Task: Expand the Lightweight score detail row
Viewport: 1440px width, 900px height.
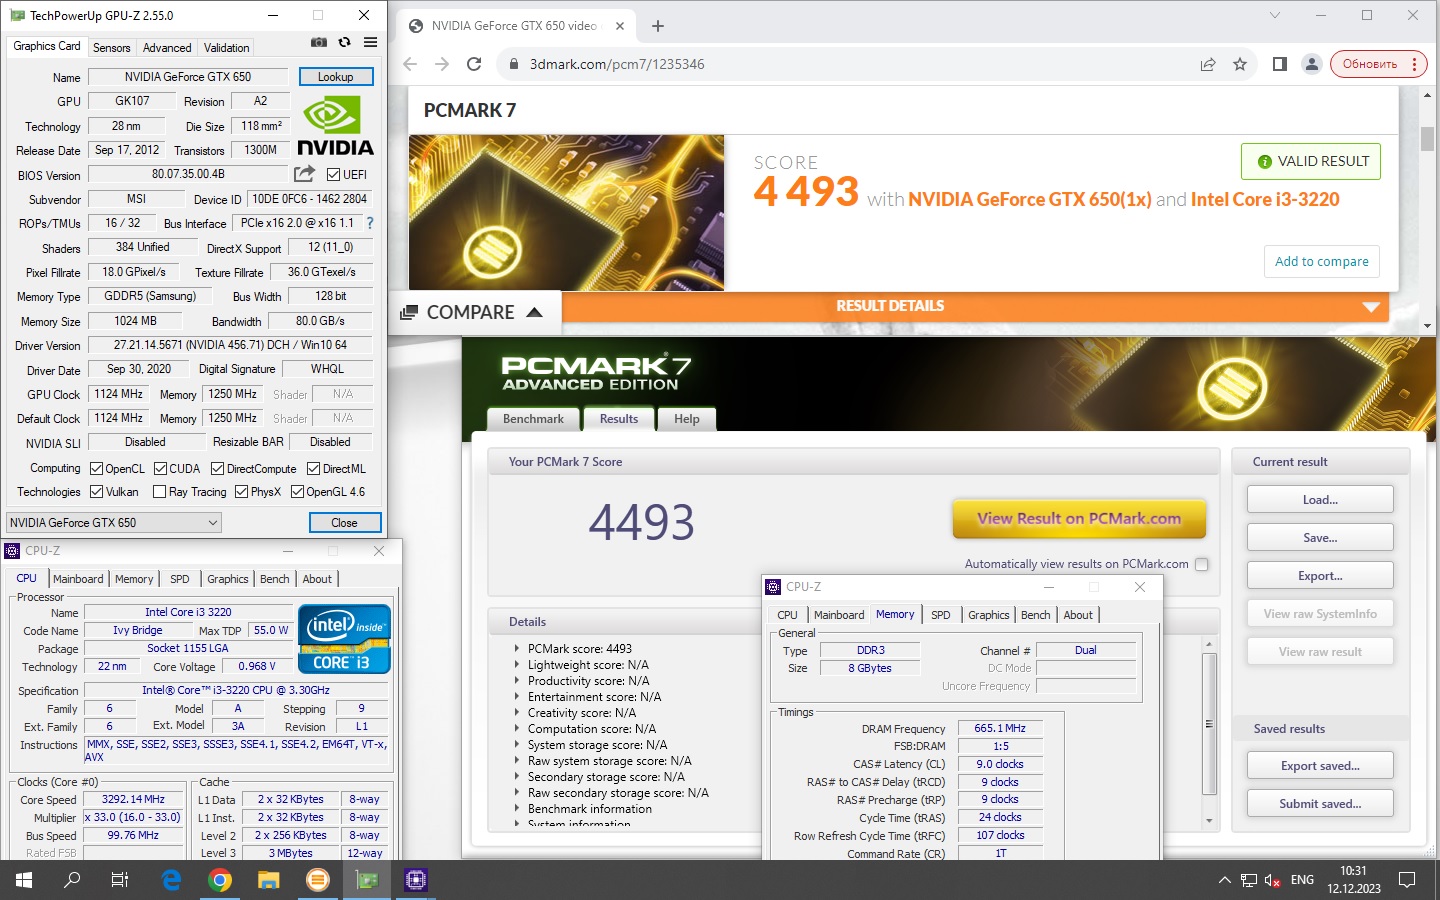Action: pos(517,664)
